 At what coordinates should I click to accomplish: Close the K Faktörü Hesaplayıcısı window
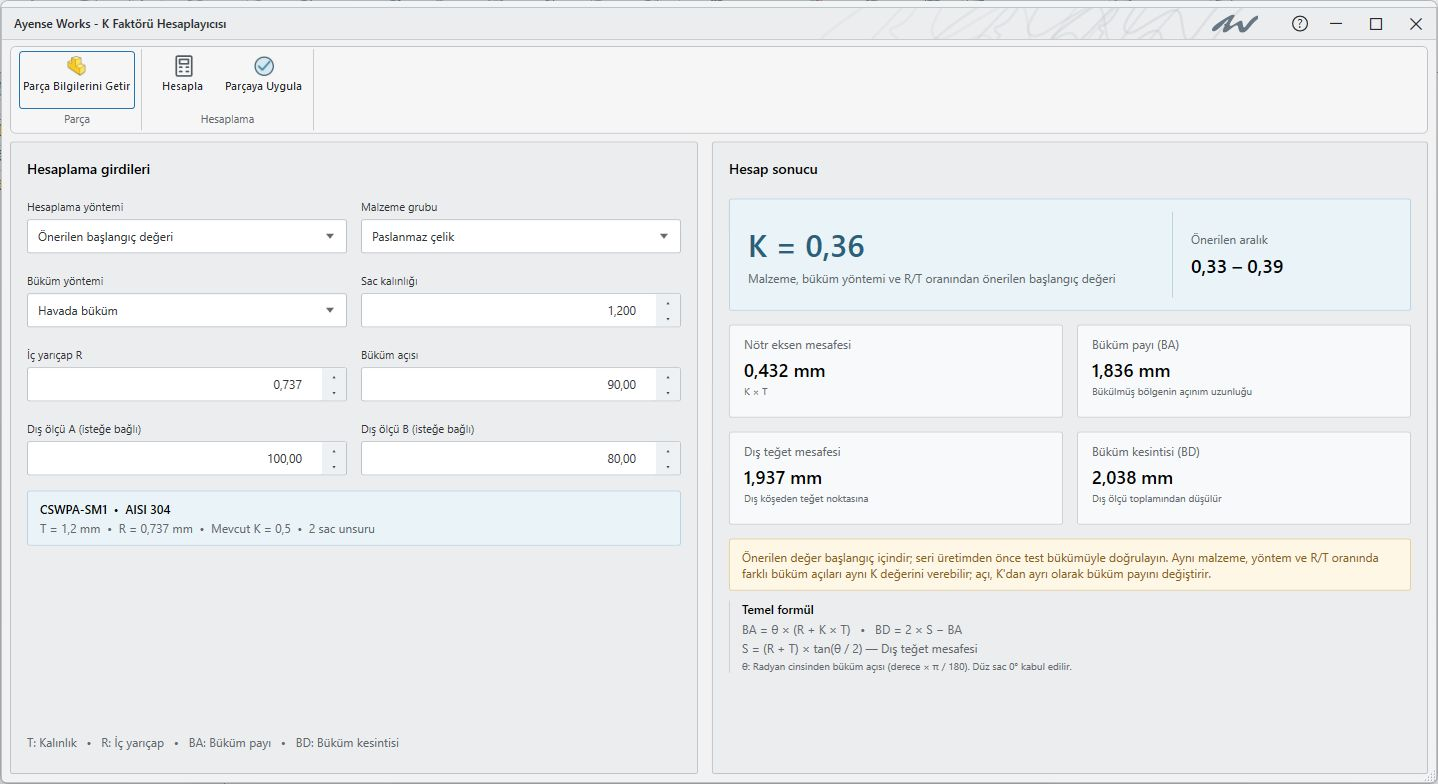point(1416,24)
